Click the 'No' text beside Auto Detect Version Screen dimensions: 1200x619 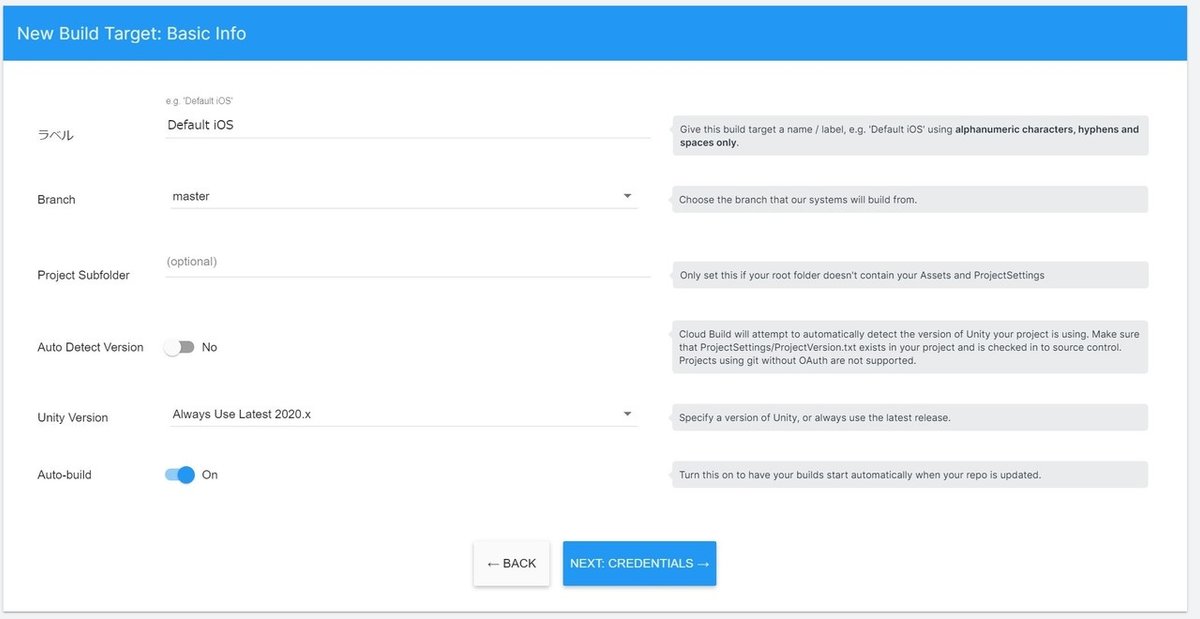pos(209,347)
